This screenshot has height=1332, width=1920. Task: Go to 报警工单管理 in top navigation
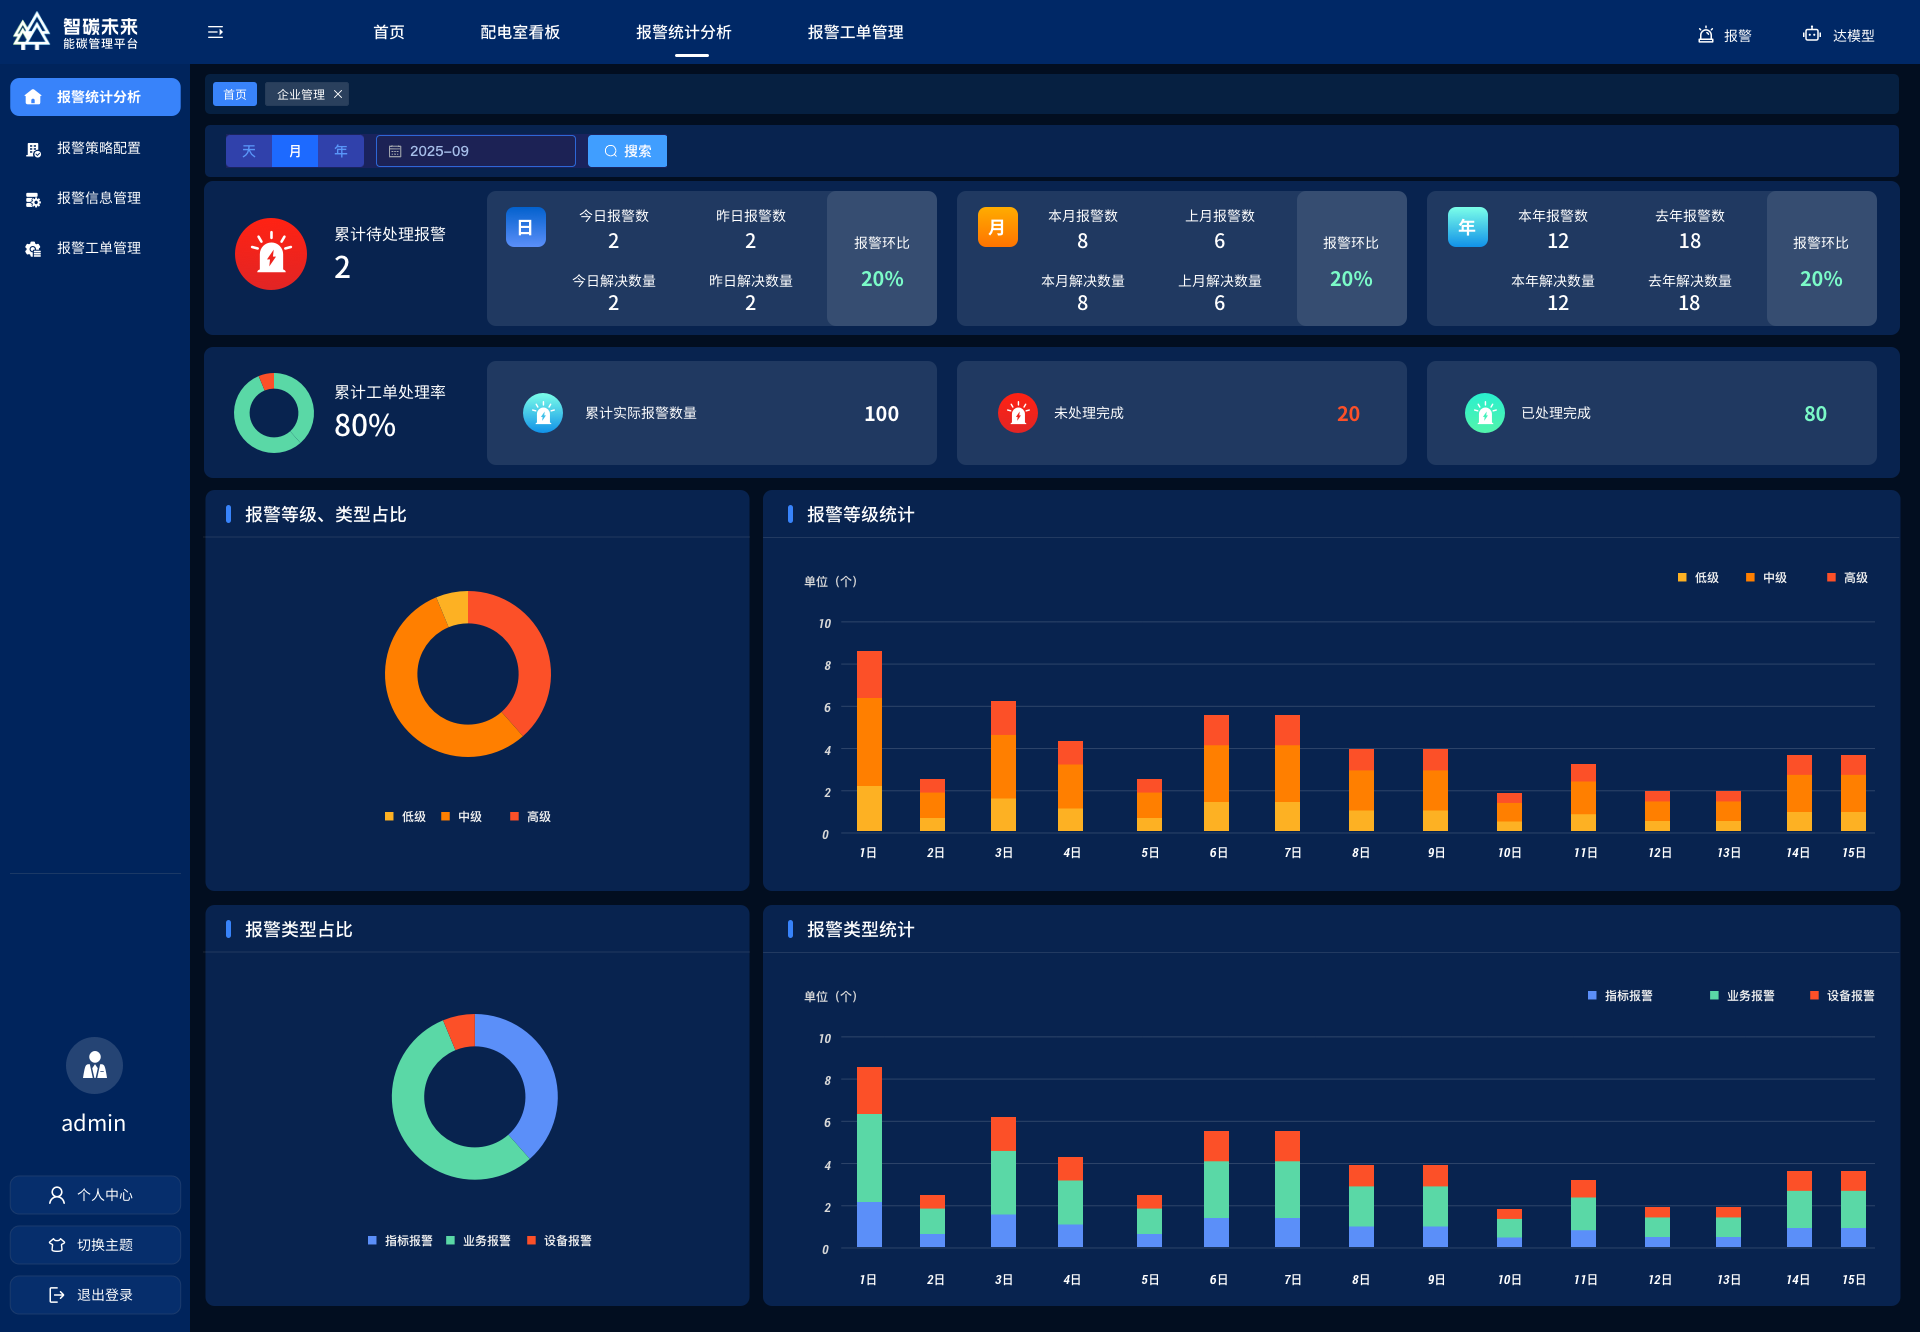point(855,32)
